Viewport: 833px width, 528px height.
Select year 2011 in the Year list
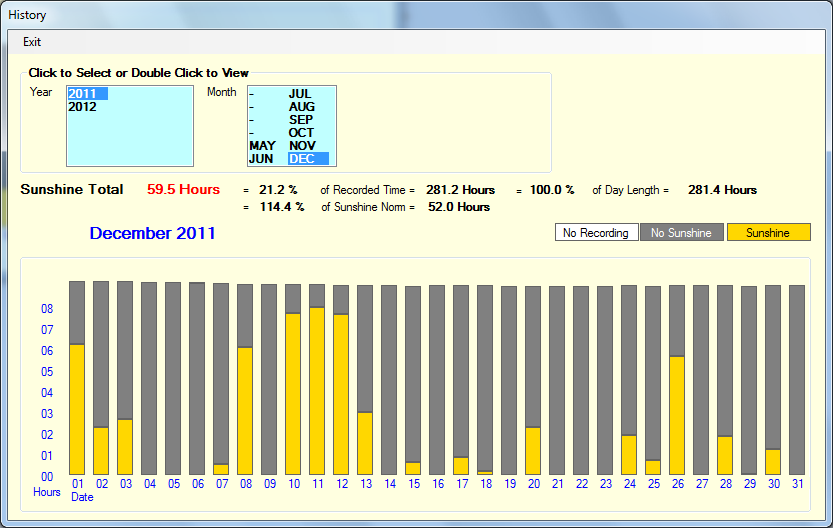pos(86,94)
